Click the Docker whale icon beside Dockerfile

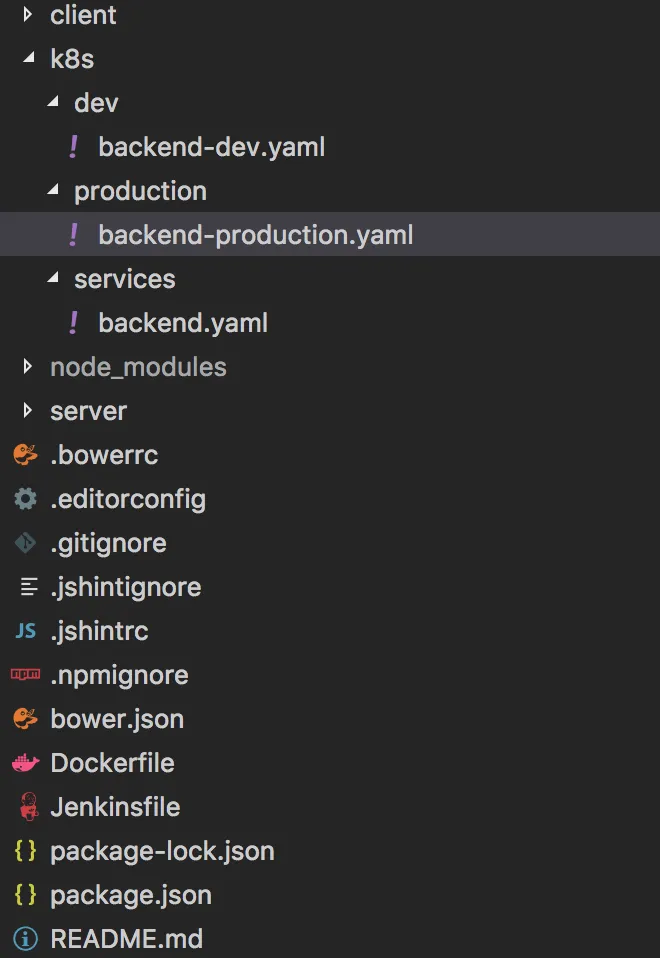click(x=26, y=763)
